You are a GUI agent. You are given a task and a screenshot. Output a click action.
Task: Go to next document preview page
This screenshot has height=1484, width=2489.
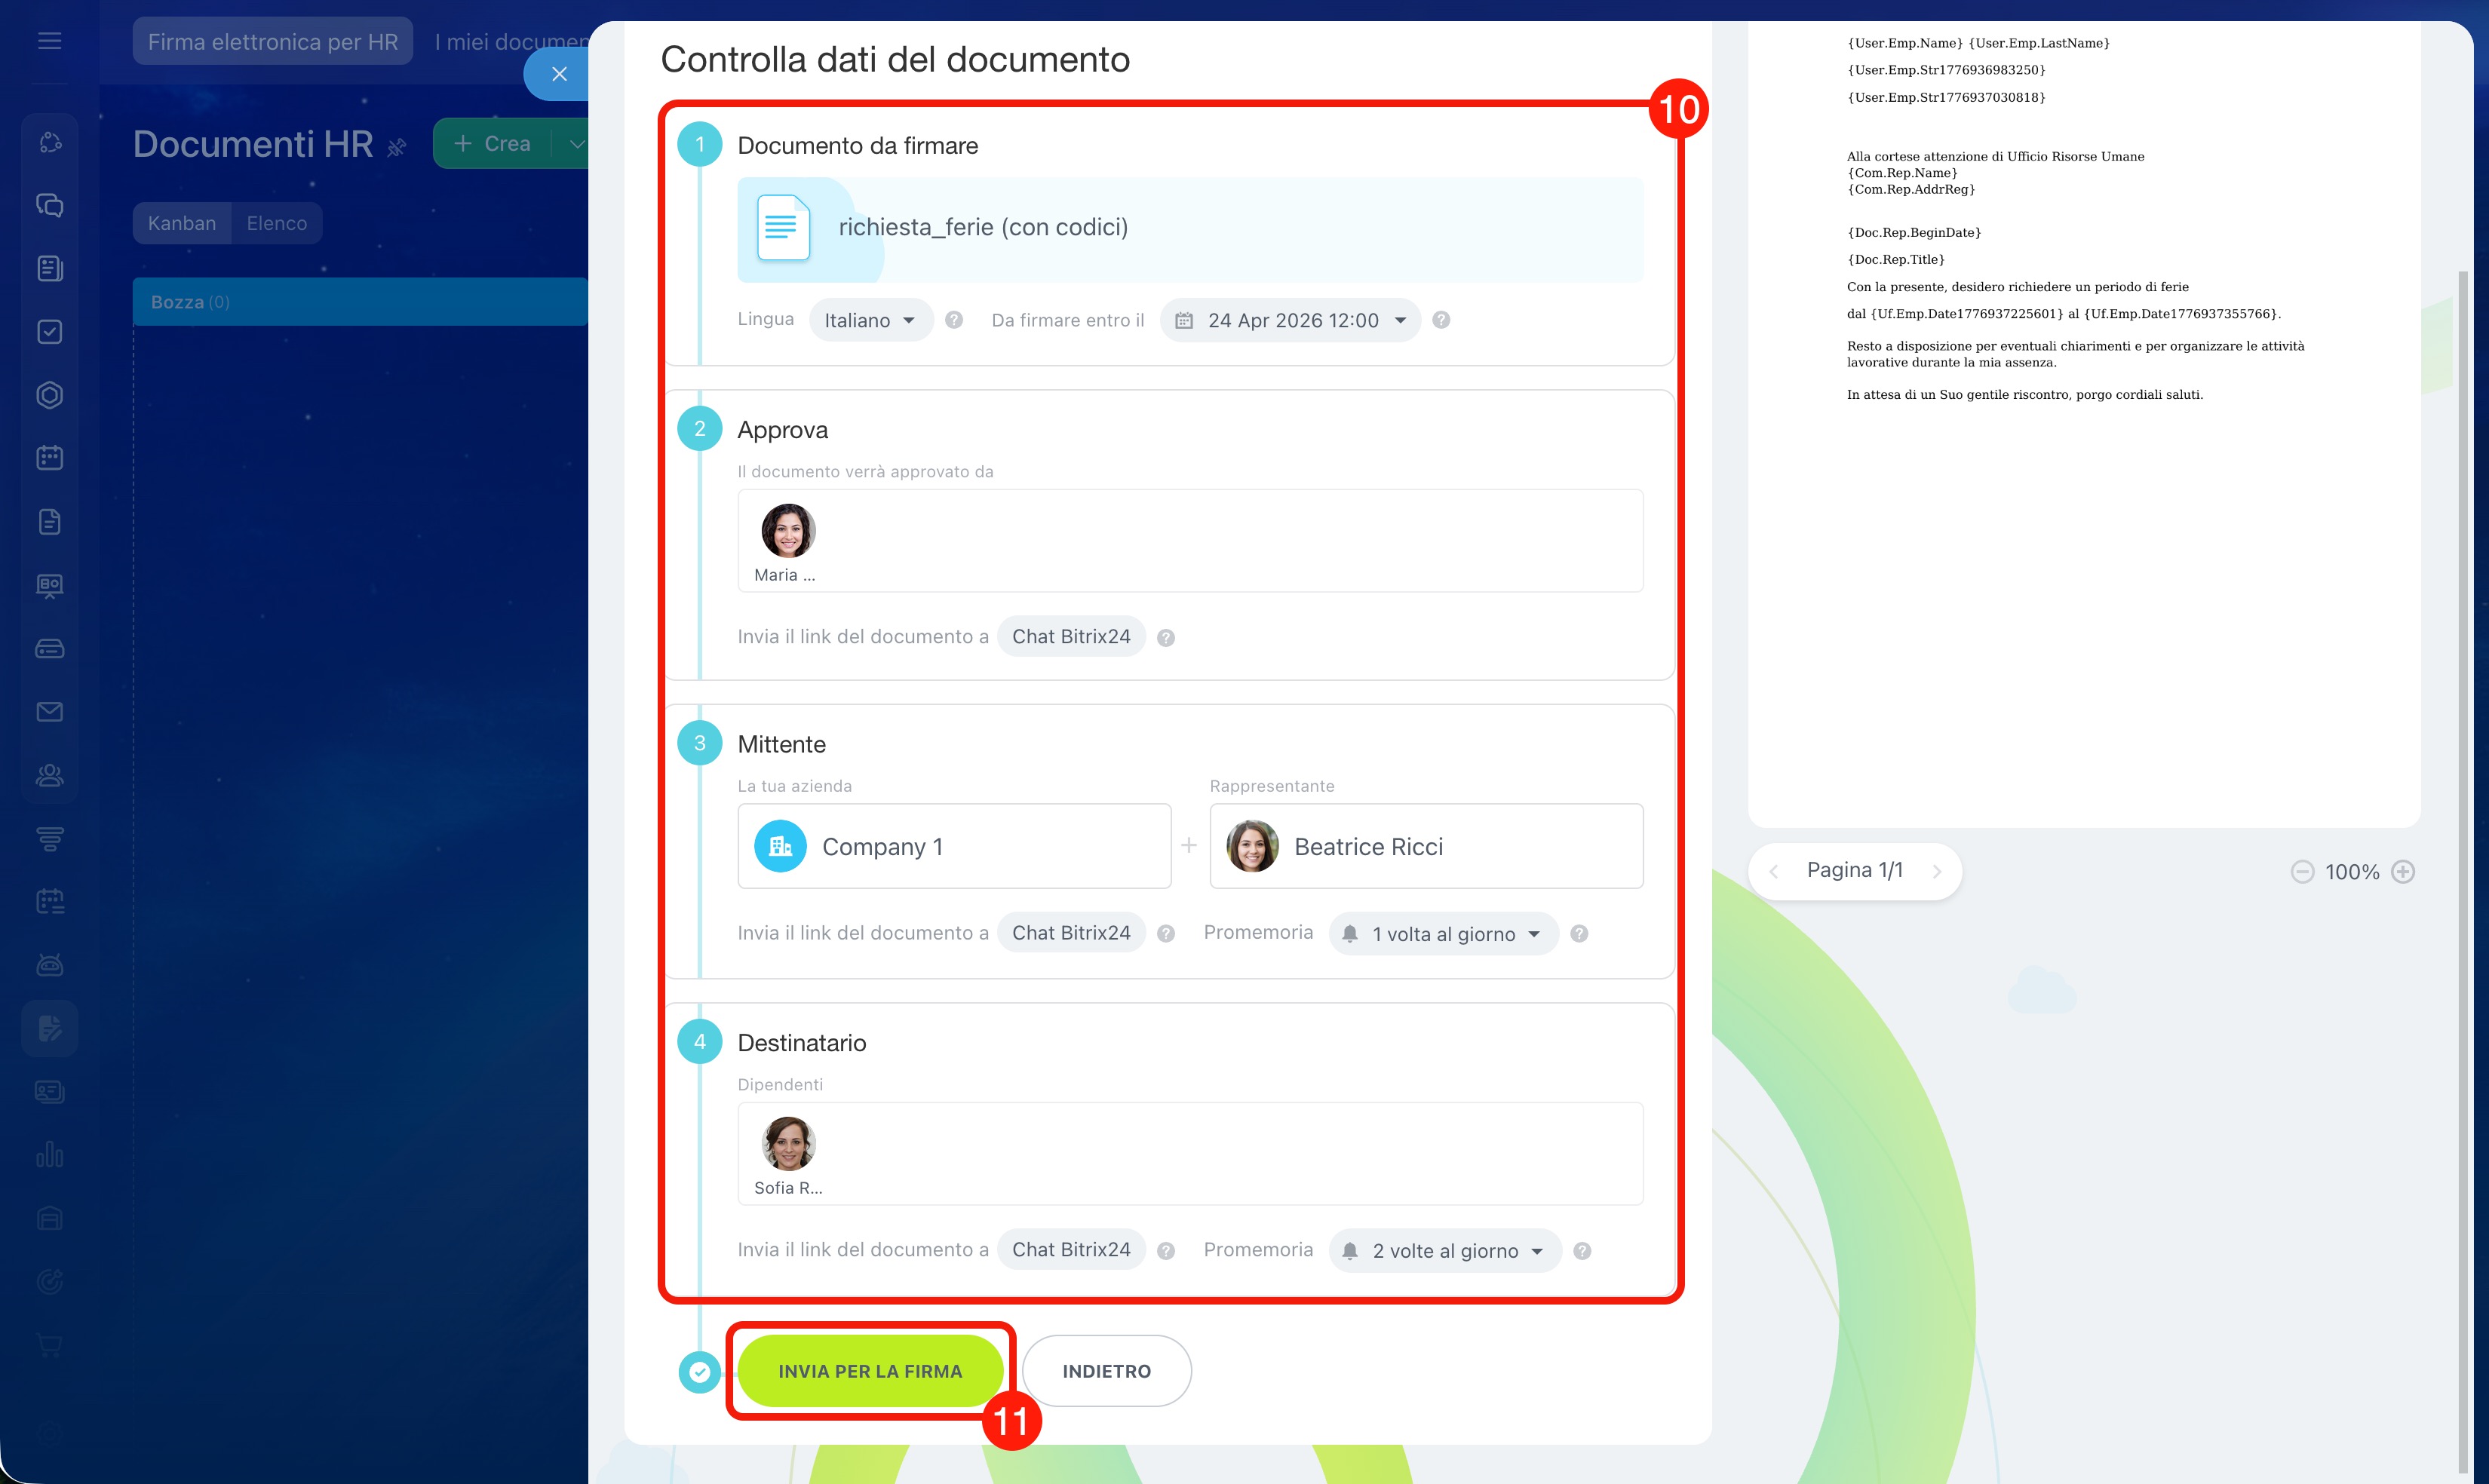(x=1937, y=872)
